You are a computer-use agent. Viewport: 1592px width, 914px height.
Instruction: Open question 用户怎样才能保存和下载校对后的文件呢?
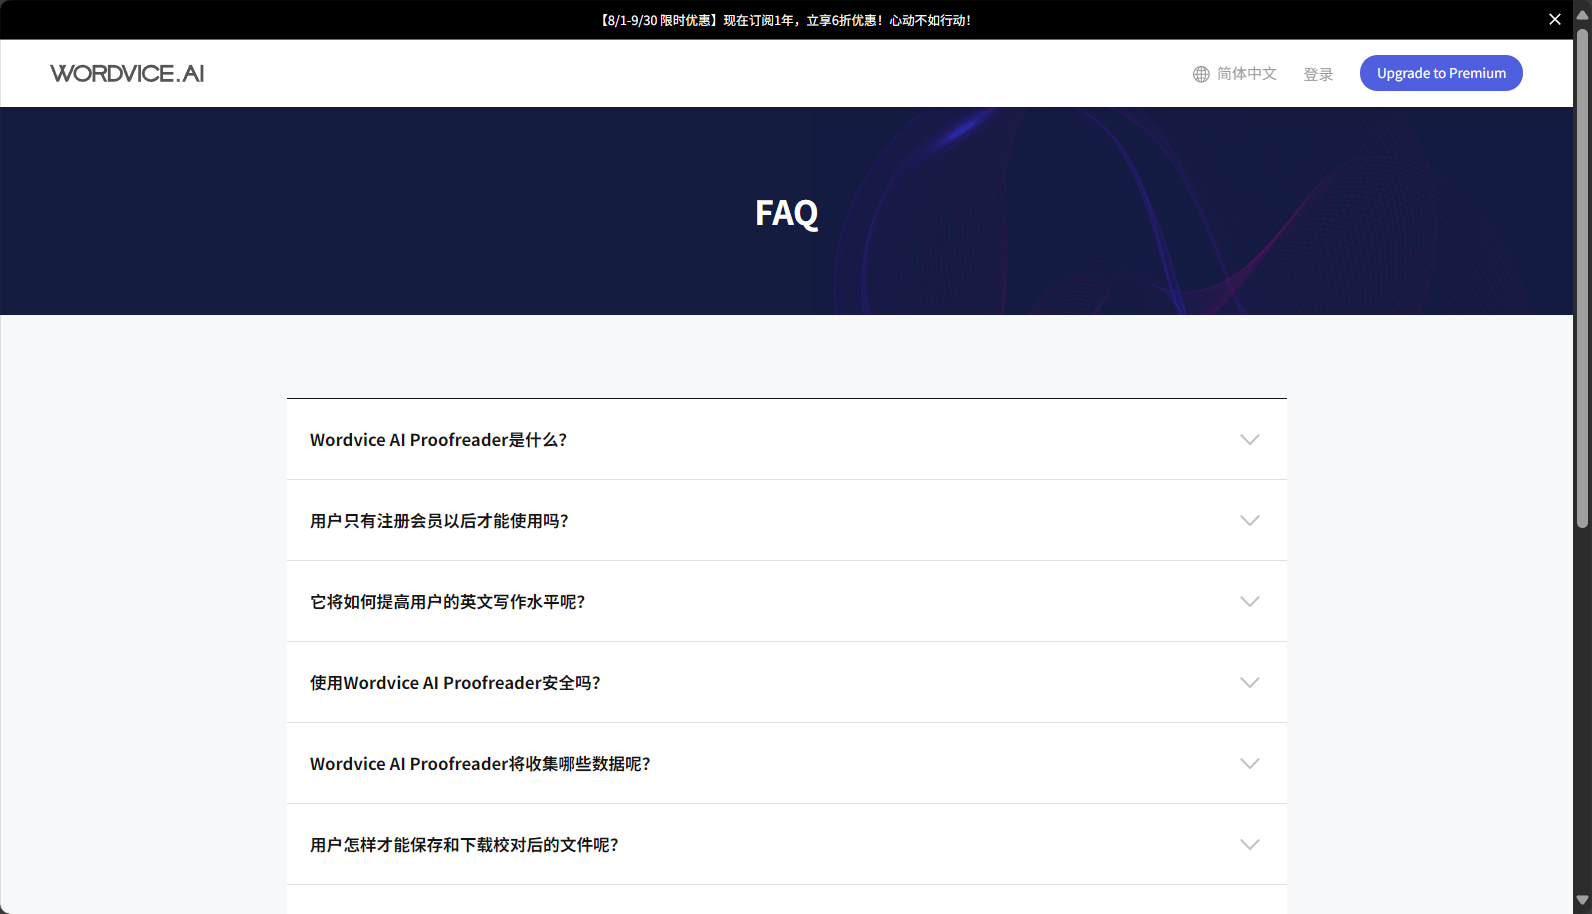pyautogui.click(x=787, y=845)
